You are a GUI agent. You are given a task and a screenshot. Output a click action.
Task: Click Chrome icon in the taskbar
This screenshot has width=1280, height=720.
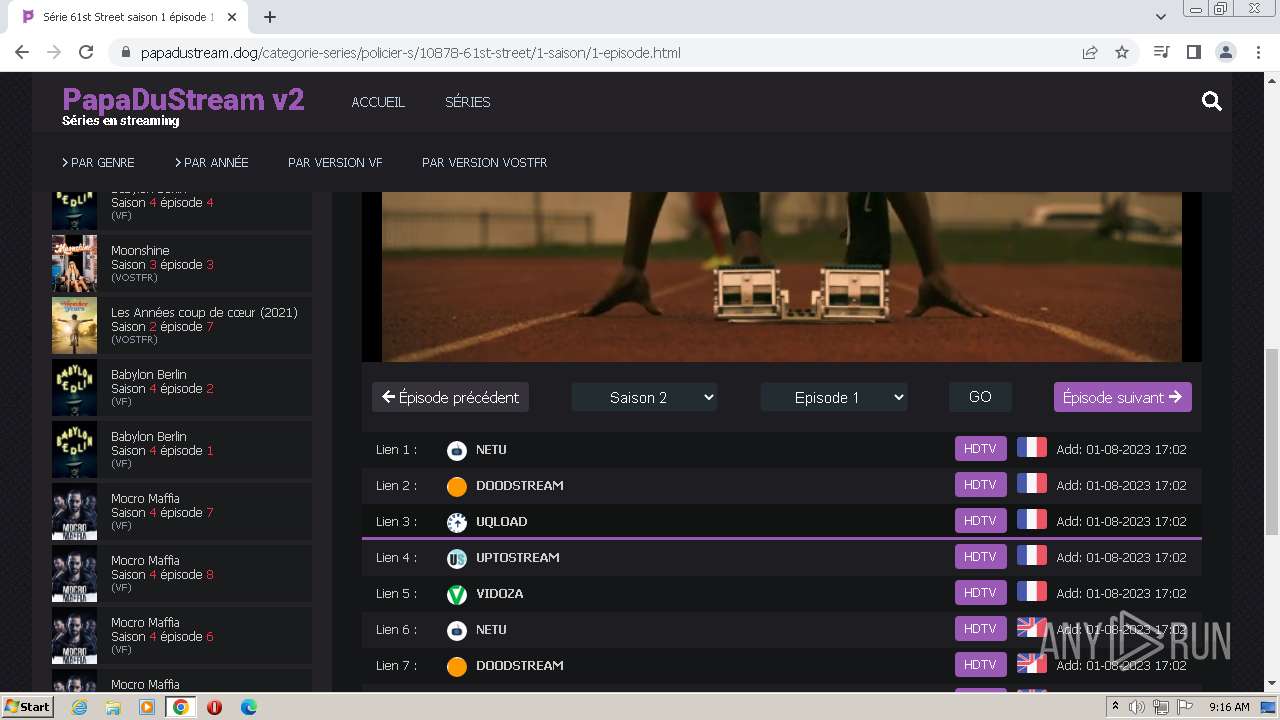(180, 707)
